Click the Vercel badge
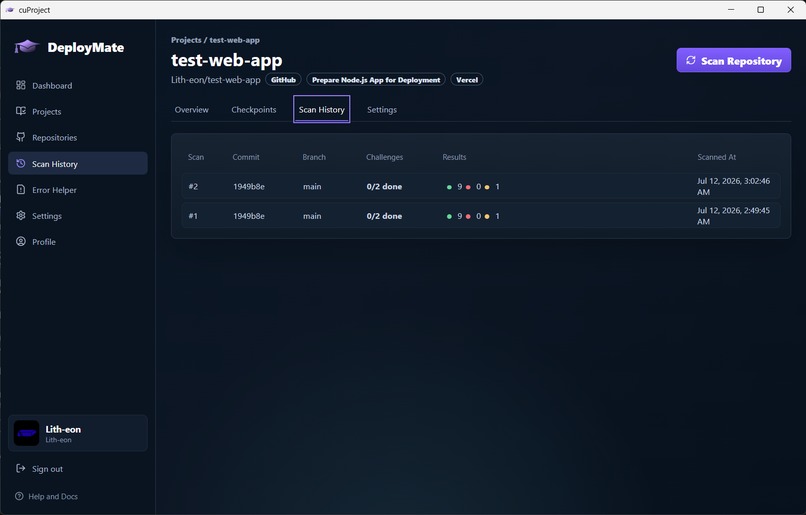 click(x=467, y=80)
